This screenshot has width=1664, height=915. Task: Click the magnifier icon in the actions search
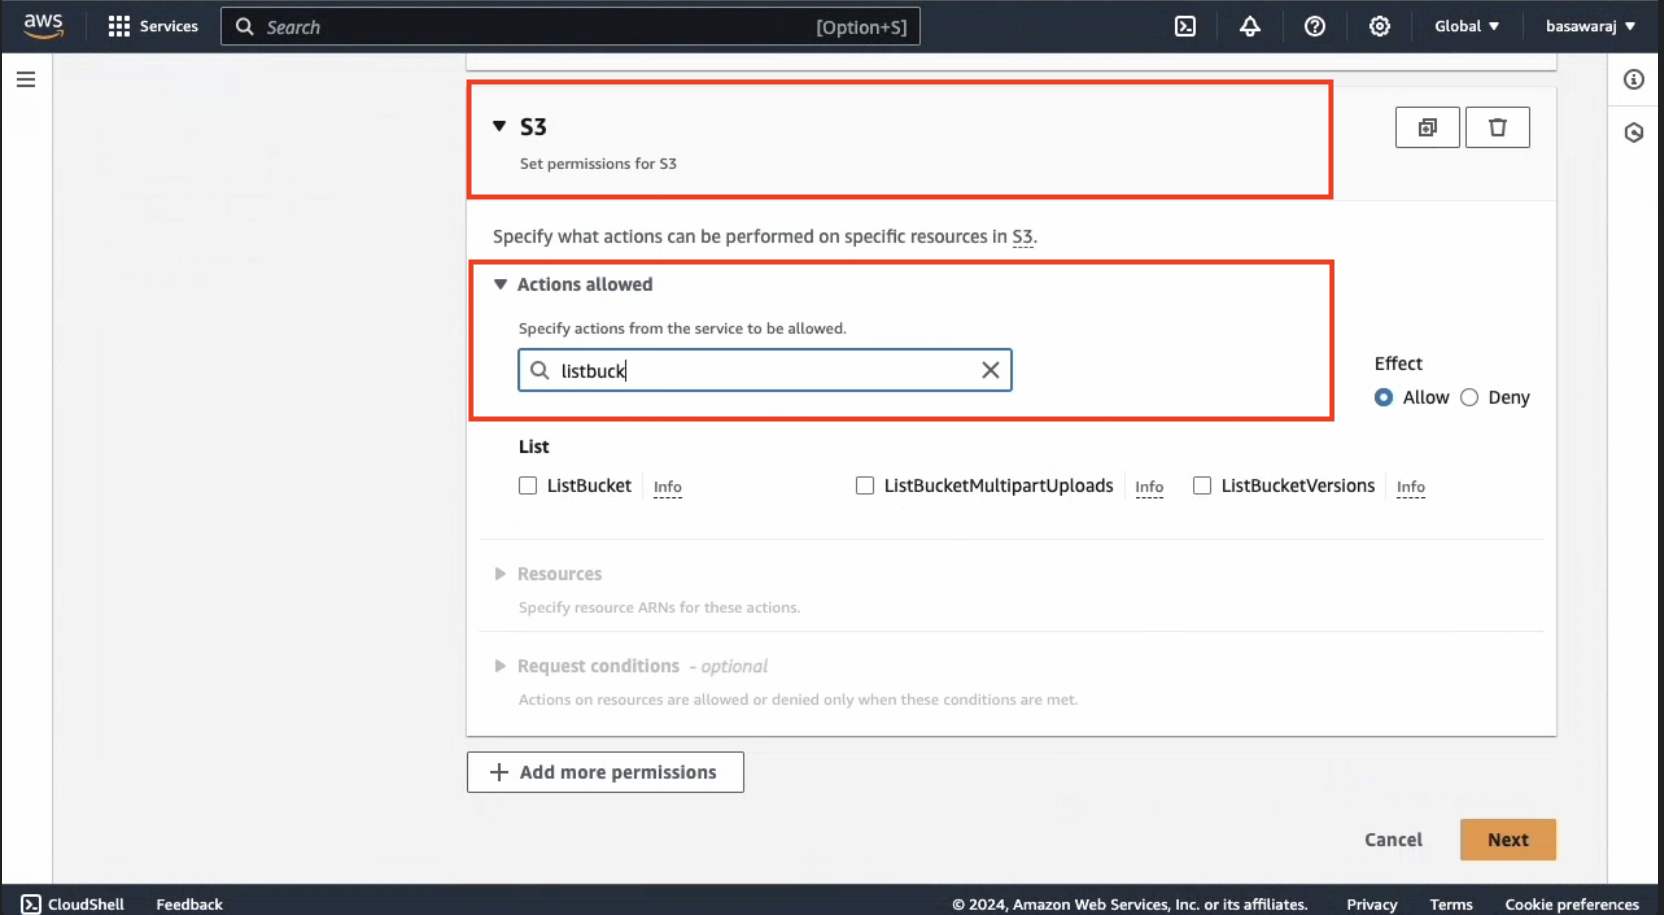[x=540, y=370]
